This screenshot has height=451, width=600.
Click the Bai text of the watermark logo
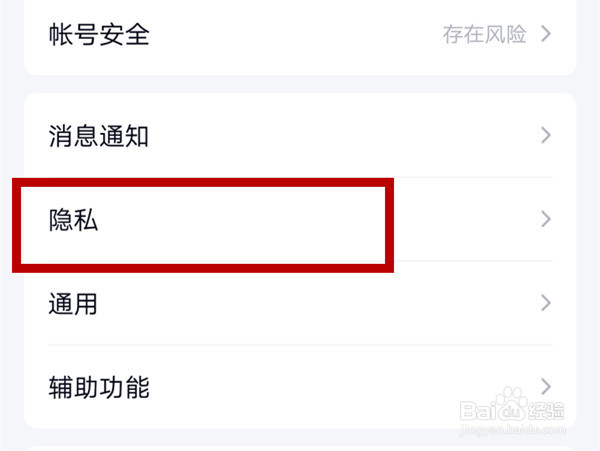[x=479, y=410]
